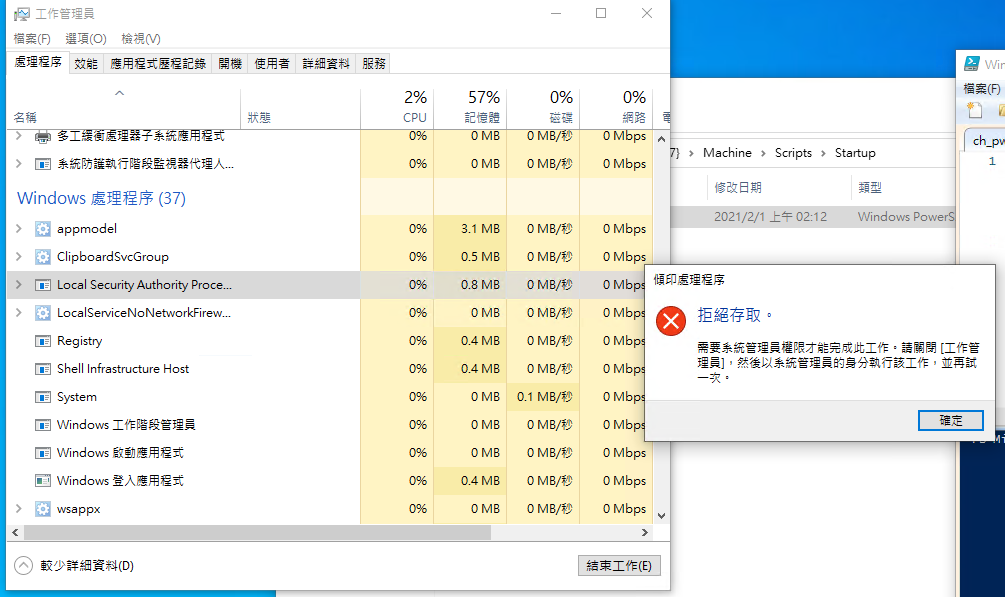Switch to the 效能 tab
This screenshot has width=1005, height=597.
(86, 63)
